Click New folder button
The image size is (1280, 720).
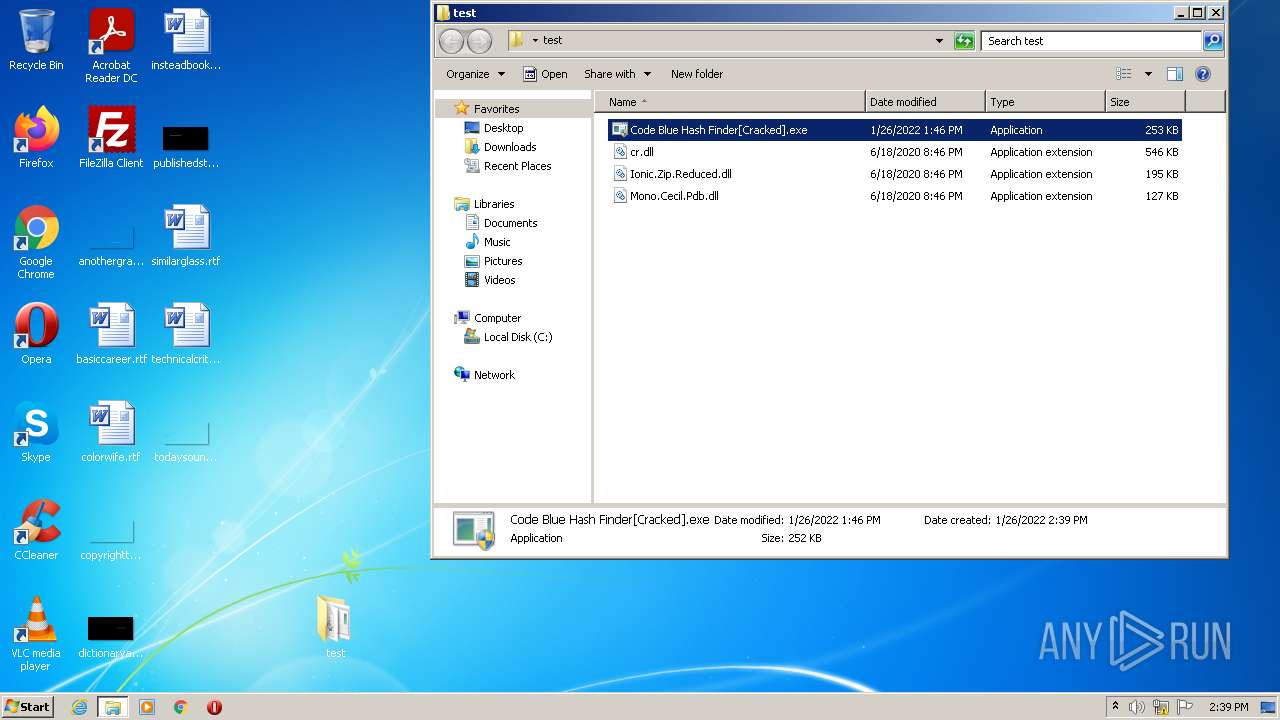697,74
